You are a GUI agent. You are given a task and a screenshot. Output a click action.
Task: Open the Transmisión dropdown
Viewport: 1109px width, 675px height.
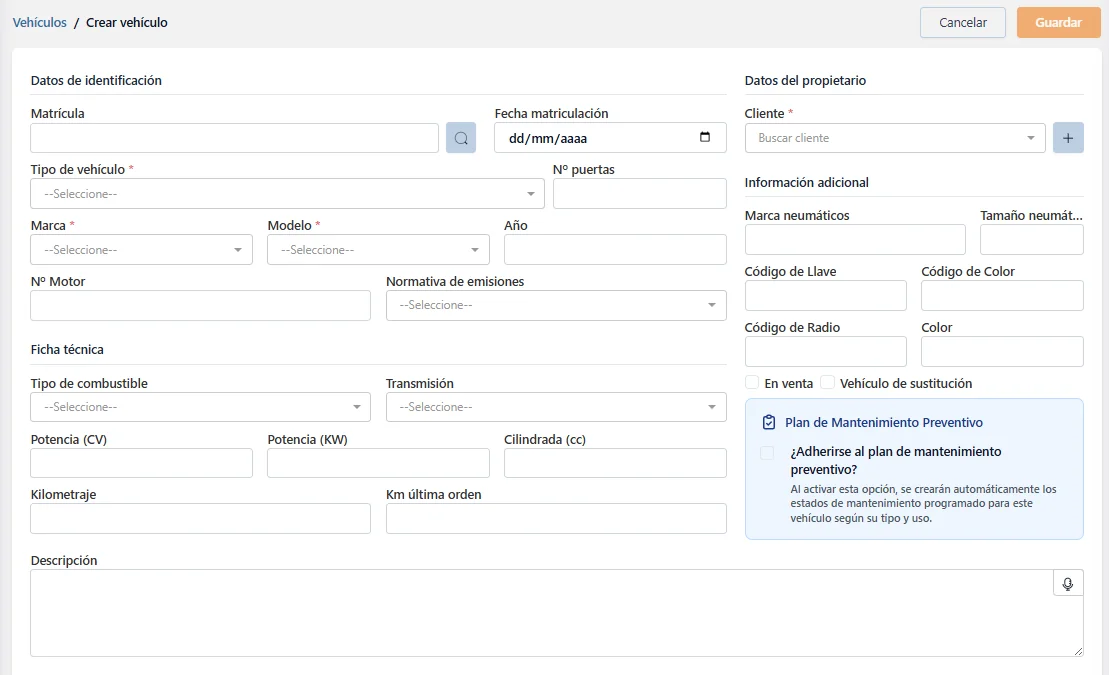coord(556,407)
